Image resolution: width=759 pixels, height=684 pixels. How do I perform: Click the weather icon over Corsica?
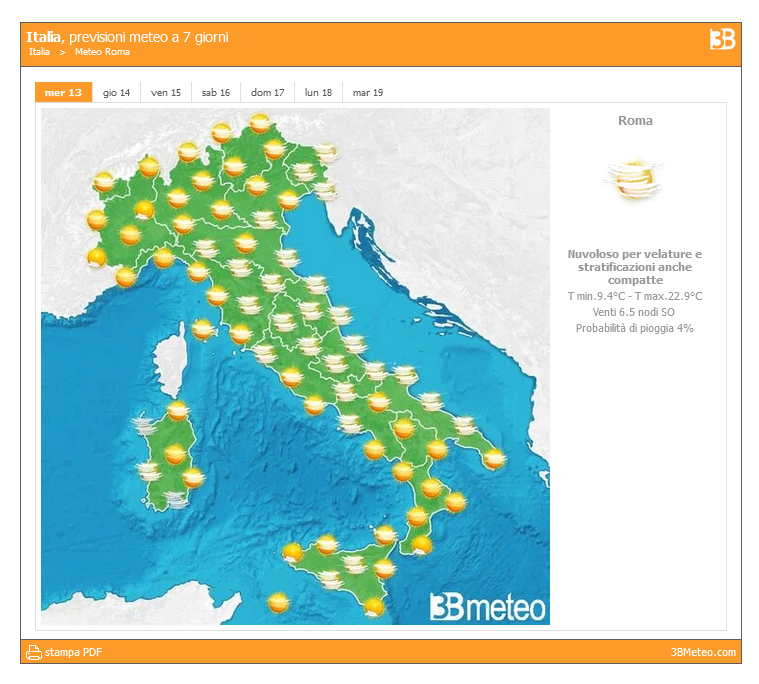pyautogui.click(x=204, y=328)
